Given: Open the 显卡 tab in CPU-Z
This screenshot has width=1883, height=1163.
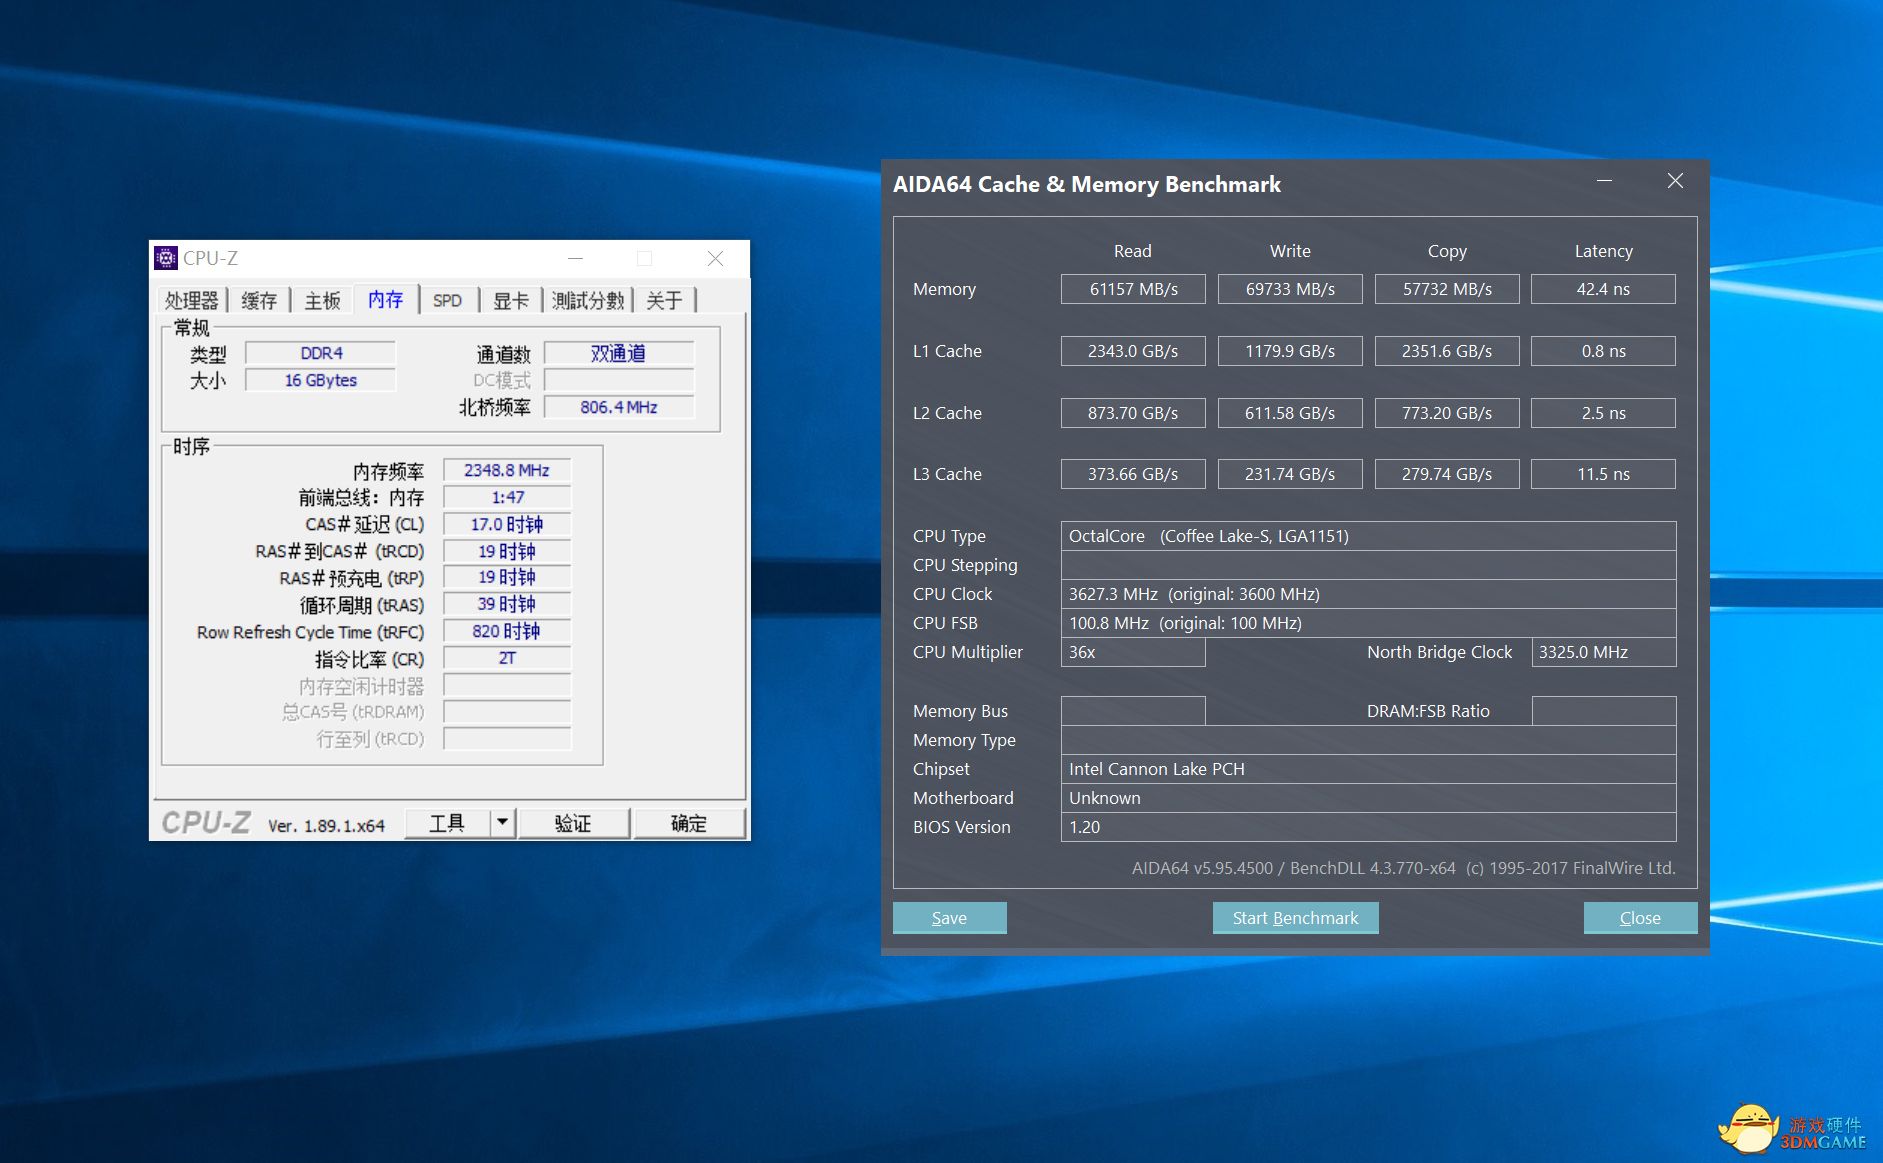Looking at the screenshot, I should [x=511, y=300].
